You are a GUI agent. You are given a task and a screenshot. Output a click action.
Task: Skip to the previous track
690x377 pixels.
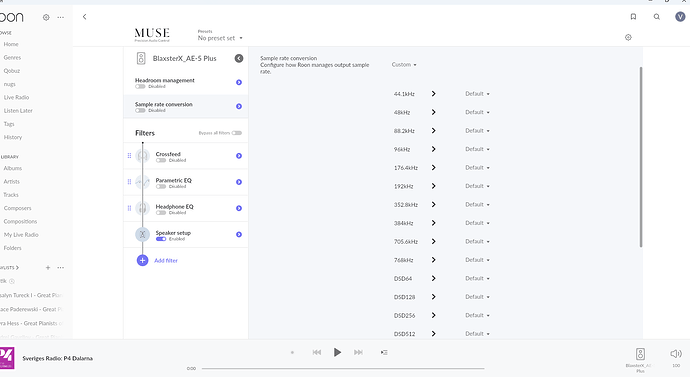[x=316, y=352]
